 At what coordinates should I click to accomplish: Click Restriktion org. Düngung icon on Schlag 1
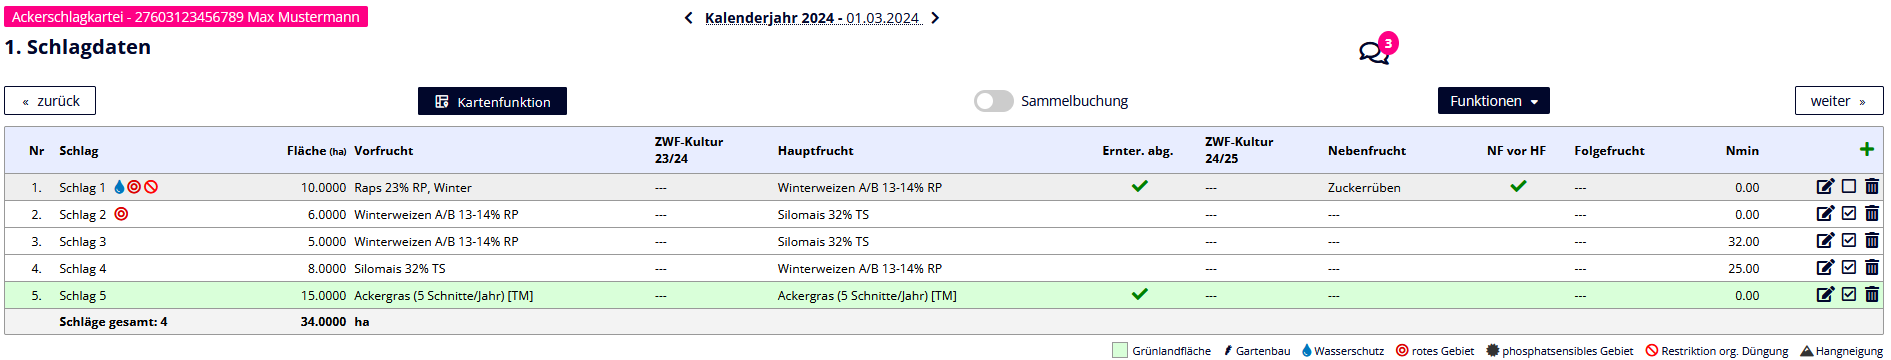(x=151, y=187)
